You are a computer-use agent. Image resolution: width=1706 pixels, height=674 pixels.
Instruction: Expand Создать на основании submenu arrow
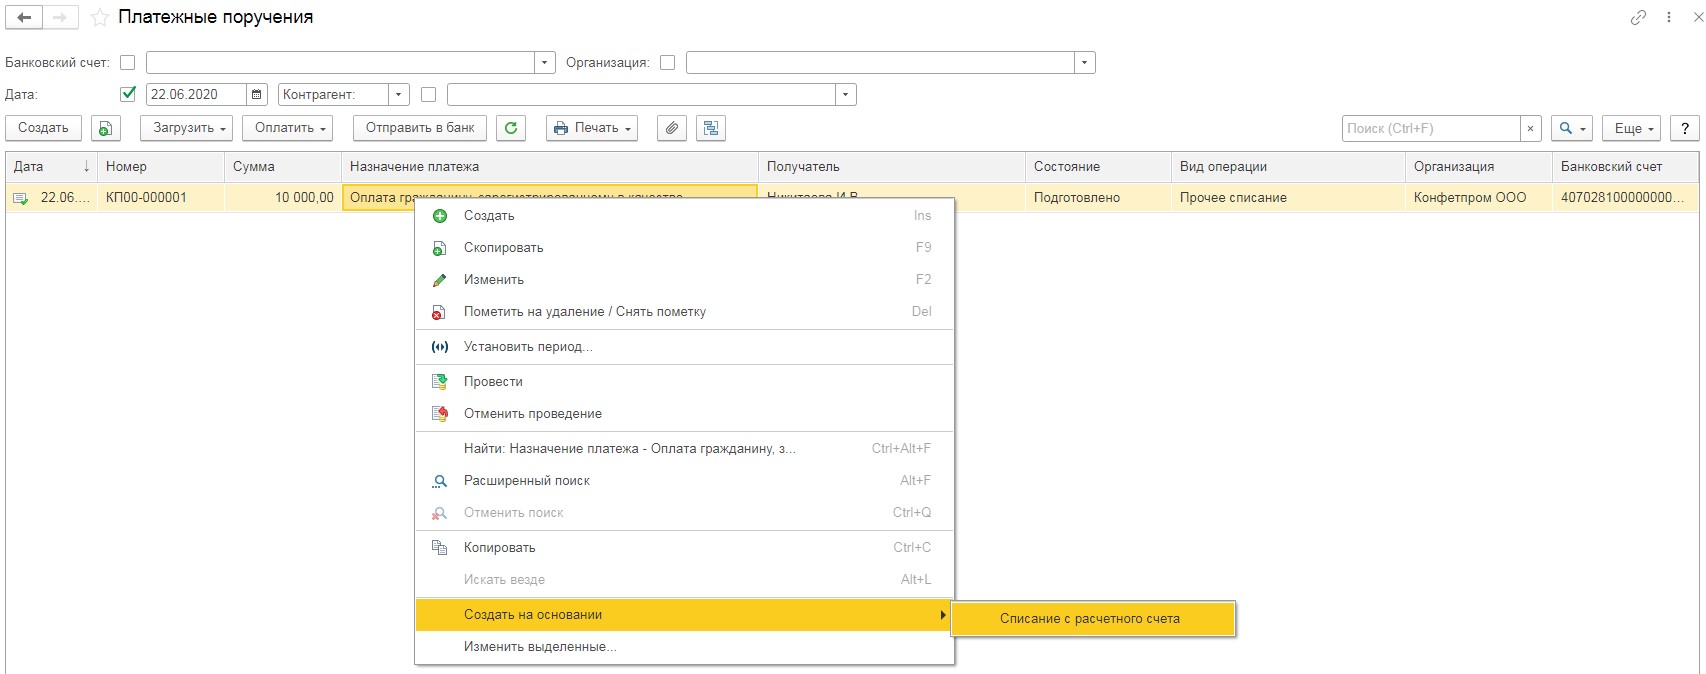click(x=942, y=615)
